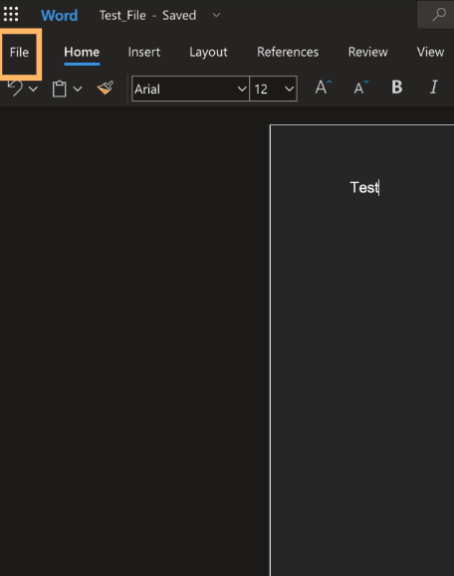
Task: Expand the Paste options chevron
Action: (x=78, y=89)
